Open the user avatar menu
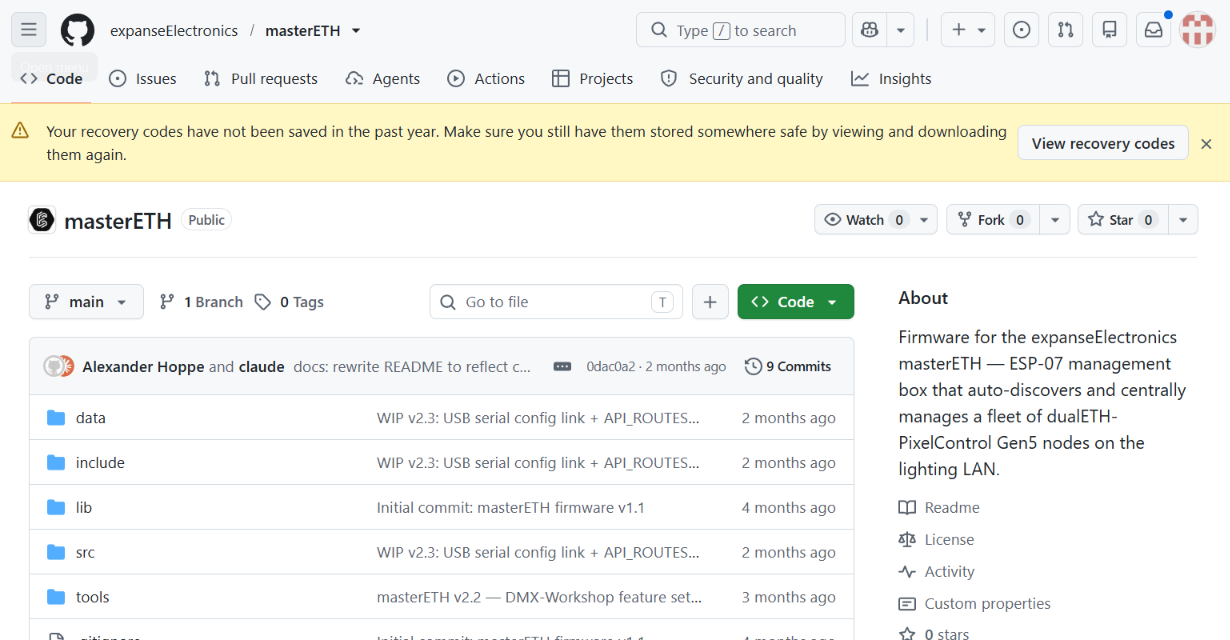The image size is (1230, 640). pyautogui.click(x=1197, y=30)
